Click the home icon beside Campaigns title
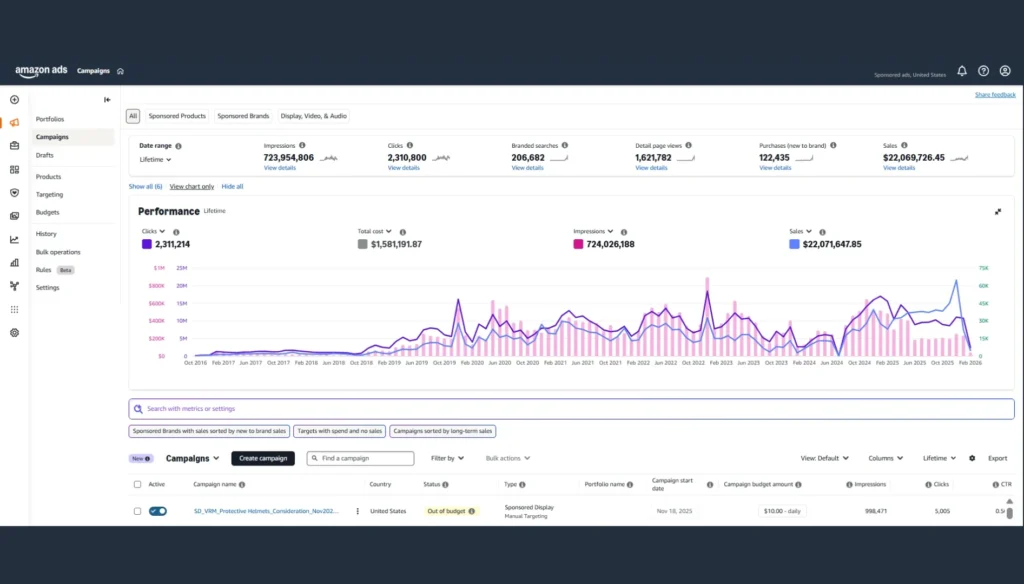This screenshot has width=1024, height=584. pyautogui.click(x=120, y=71)
